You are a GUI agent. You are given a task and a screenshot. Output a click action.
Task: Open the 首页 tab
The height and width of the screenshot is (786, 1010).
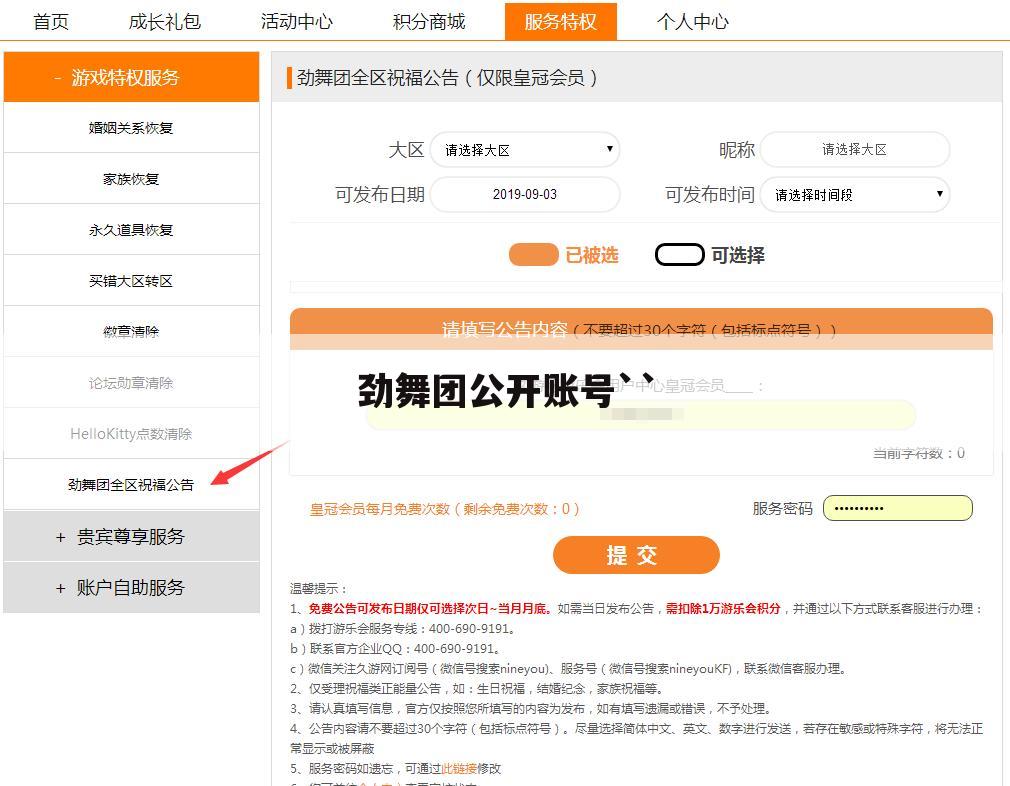(51, 21)
